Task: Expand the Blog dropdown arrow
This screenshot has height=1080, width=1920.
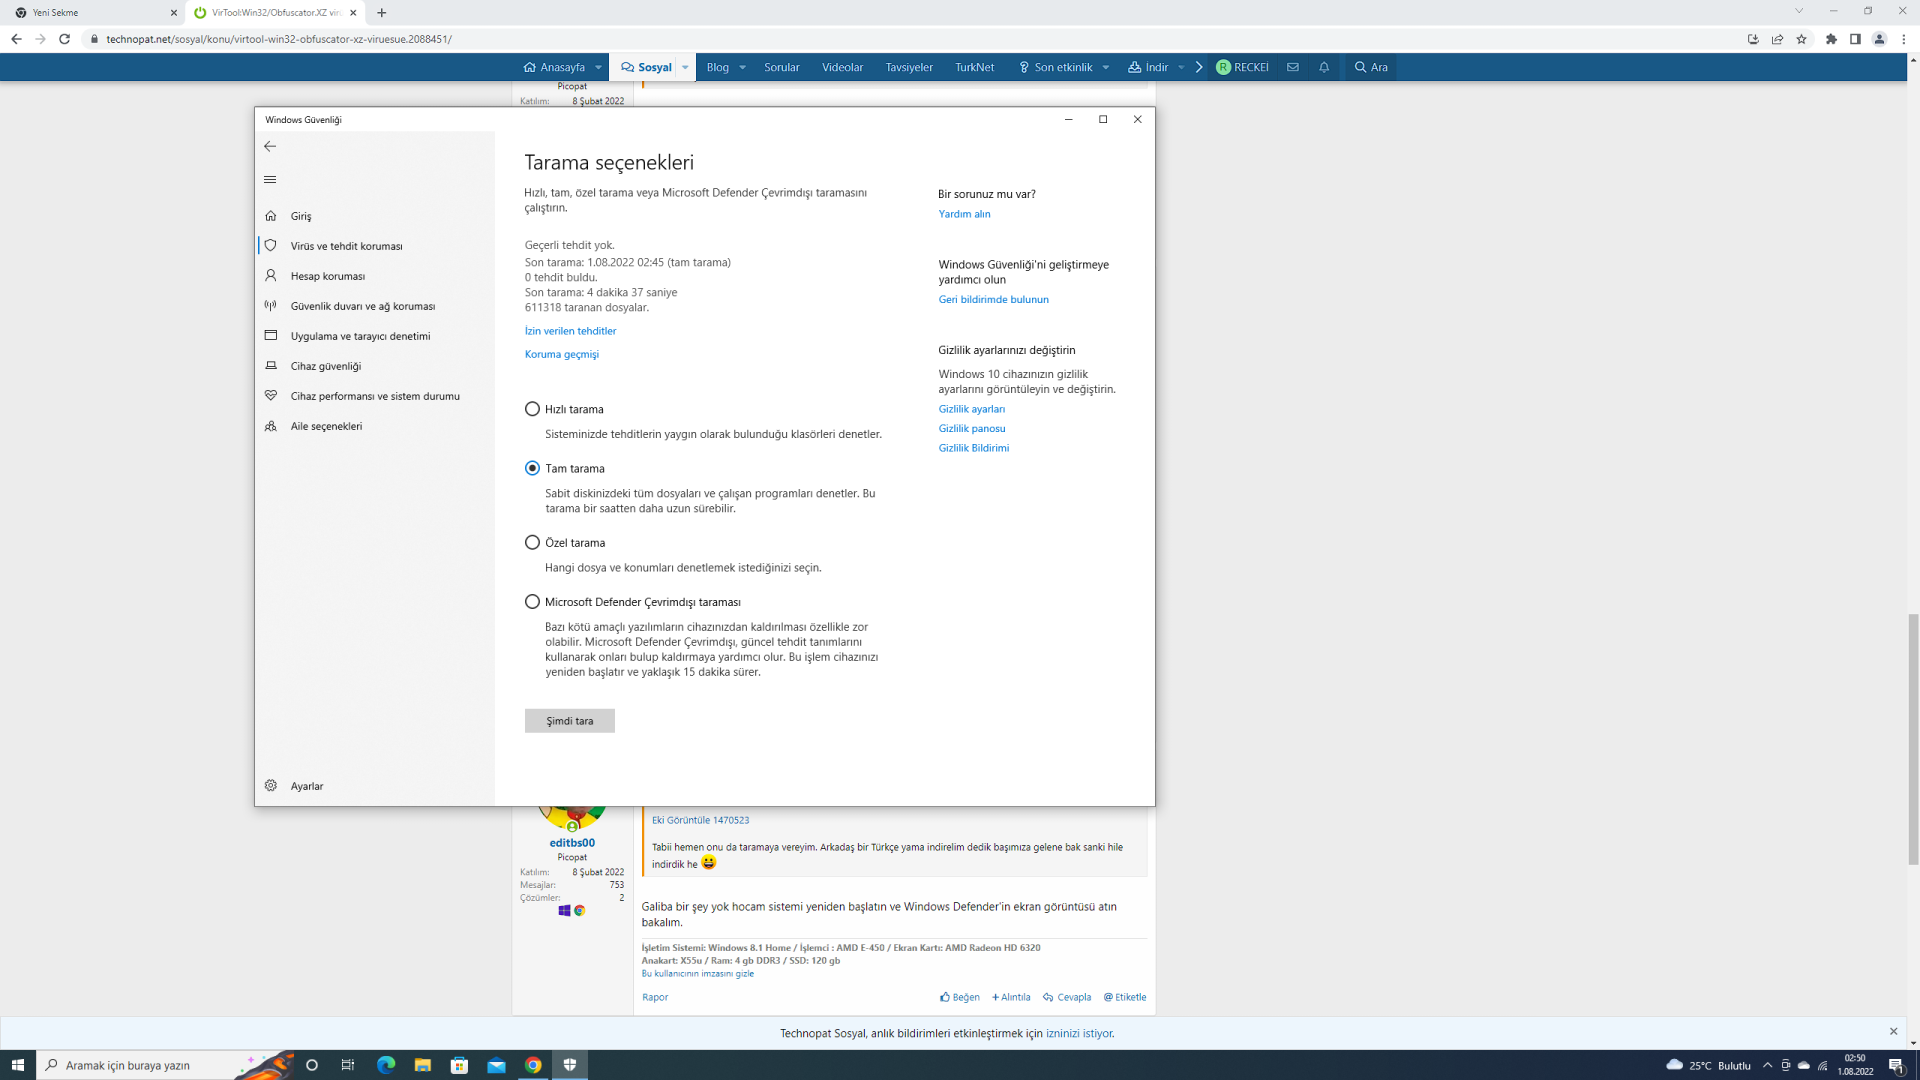Action: tap(742, 67)
